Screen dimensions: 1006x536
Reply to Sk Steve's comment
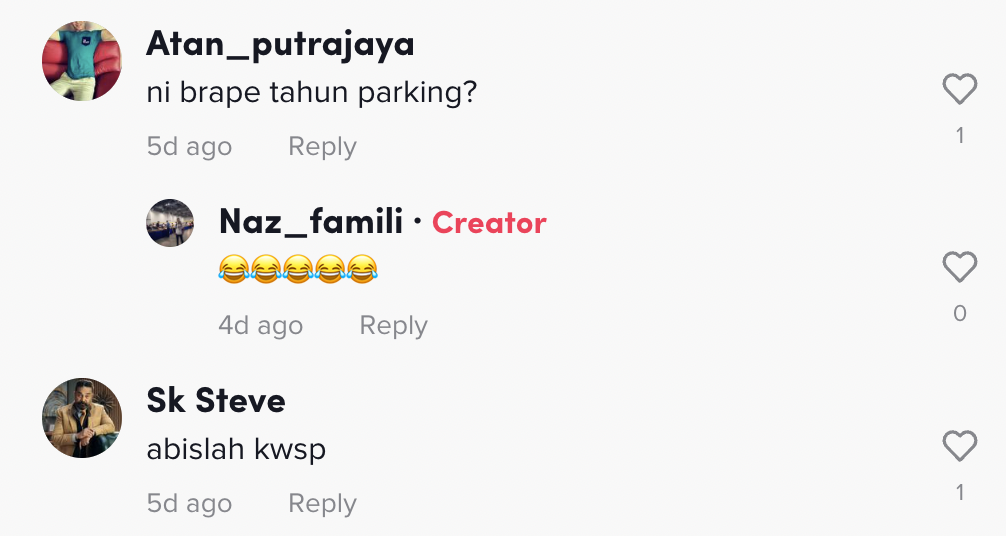click(322, 503)
